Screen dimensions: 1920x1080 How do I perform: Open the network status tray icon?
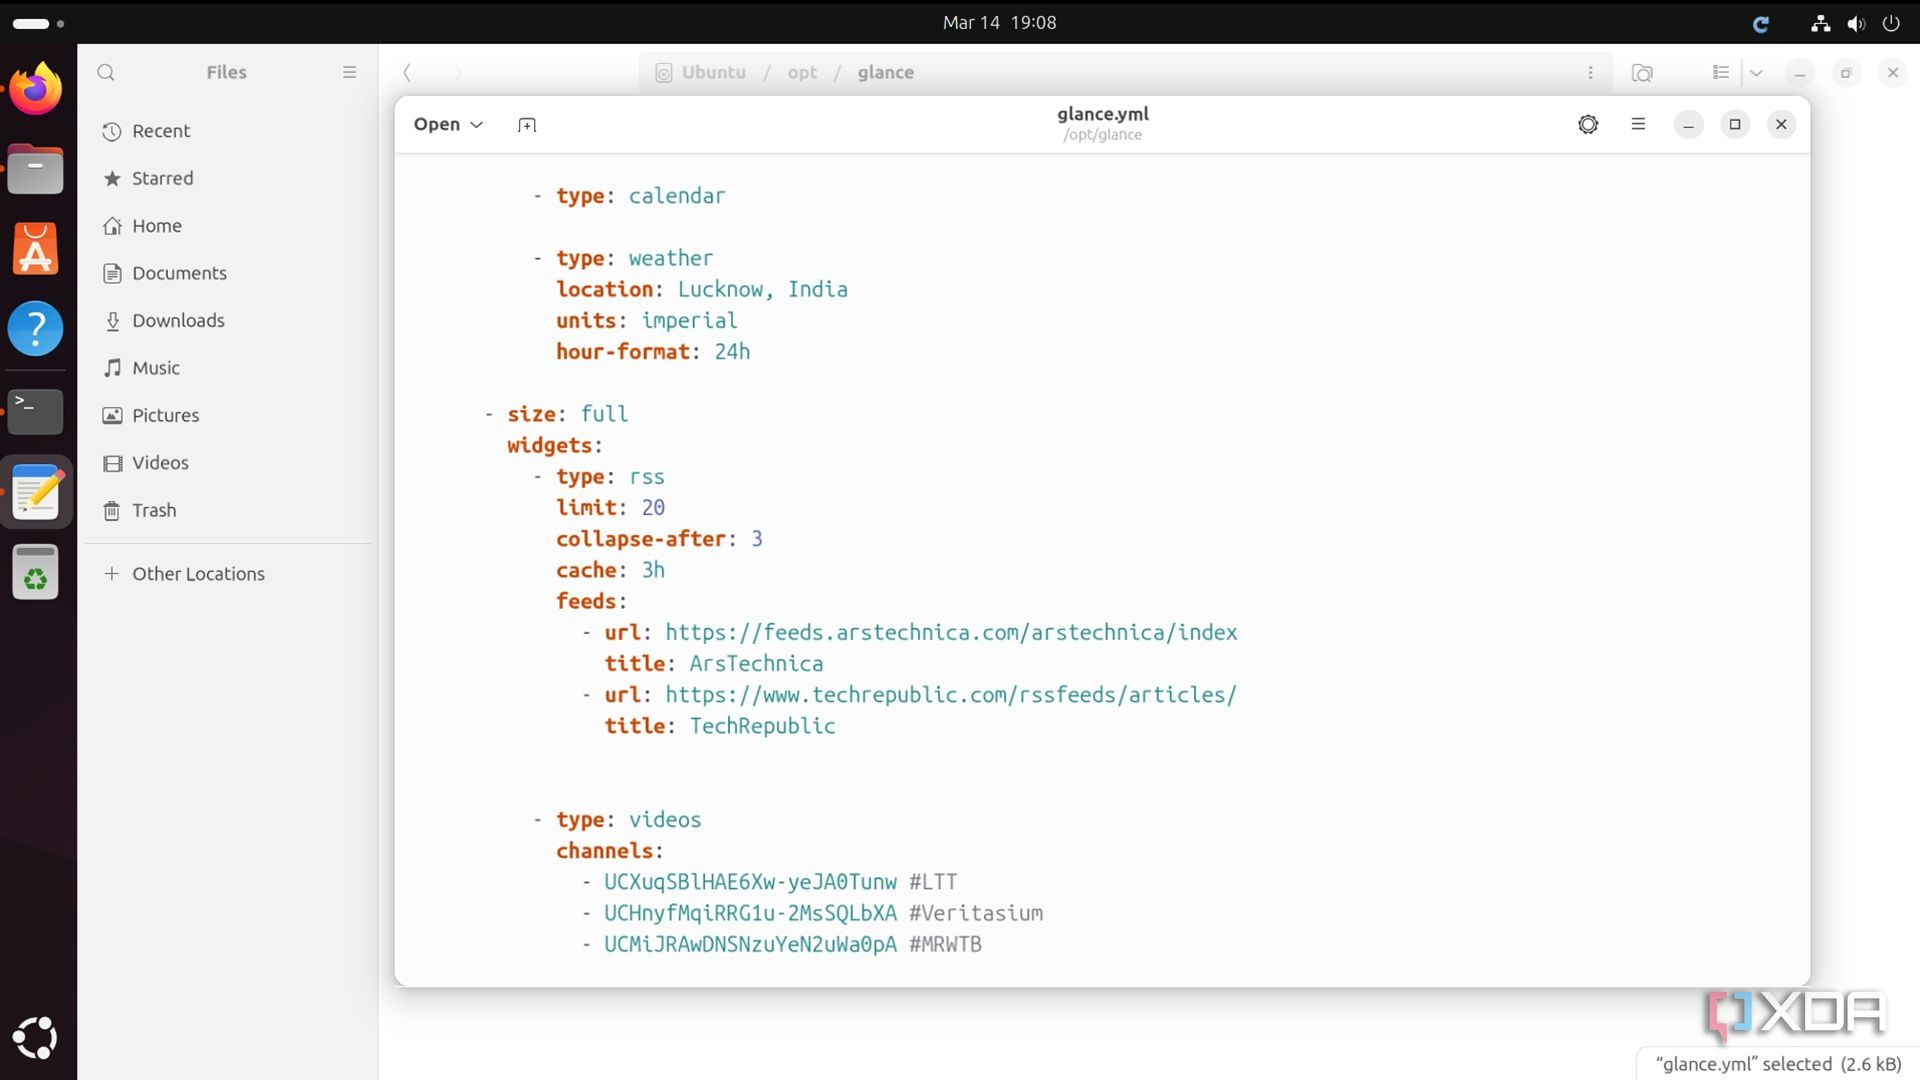click(1820, 23)
